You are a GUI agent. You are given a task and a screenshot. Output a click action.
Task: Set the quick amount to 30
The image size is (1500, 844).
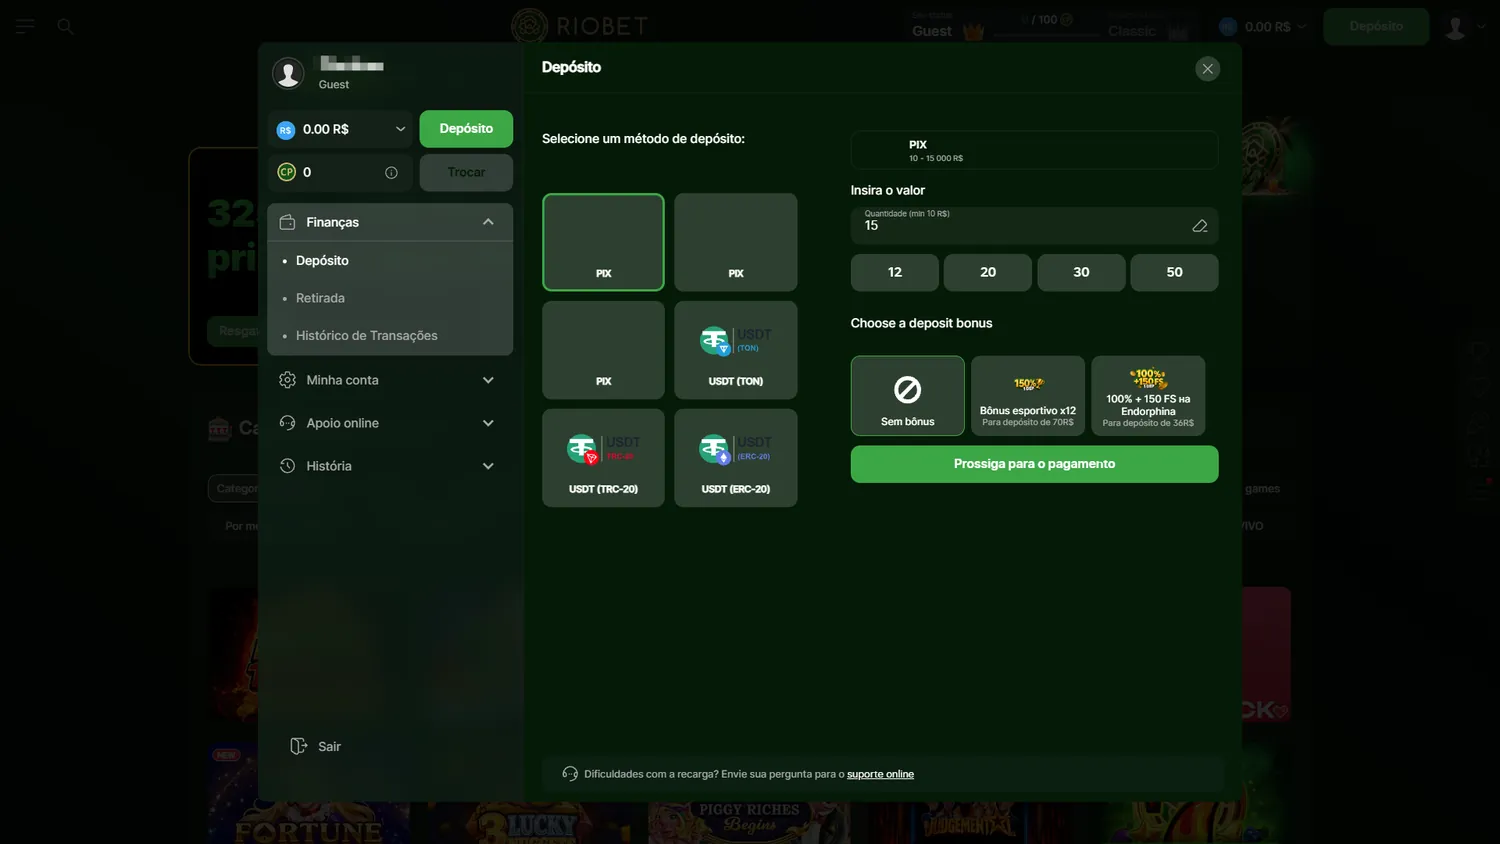(x=1081, y=272)
